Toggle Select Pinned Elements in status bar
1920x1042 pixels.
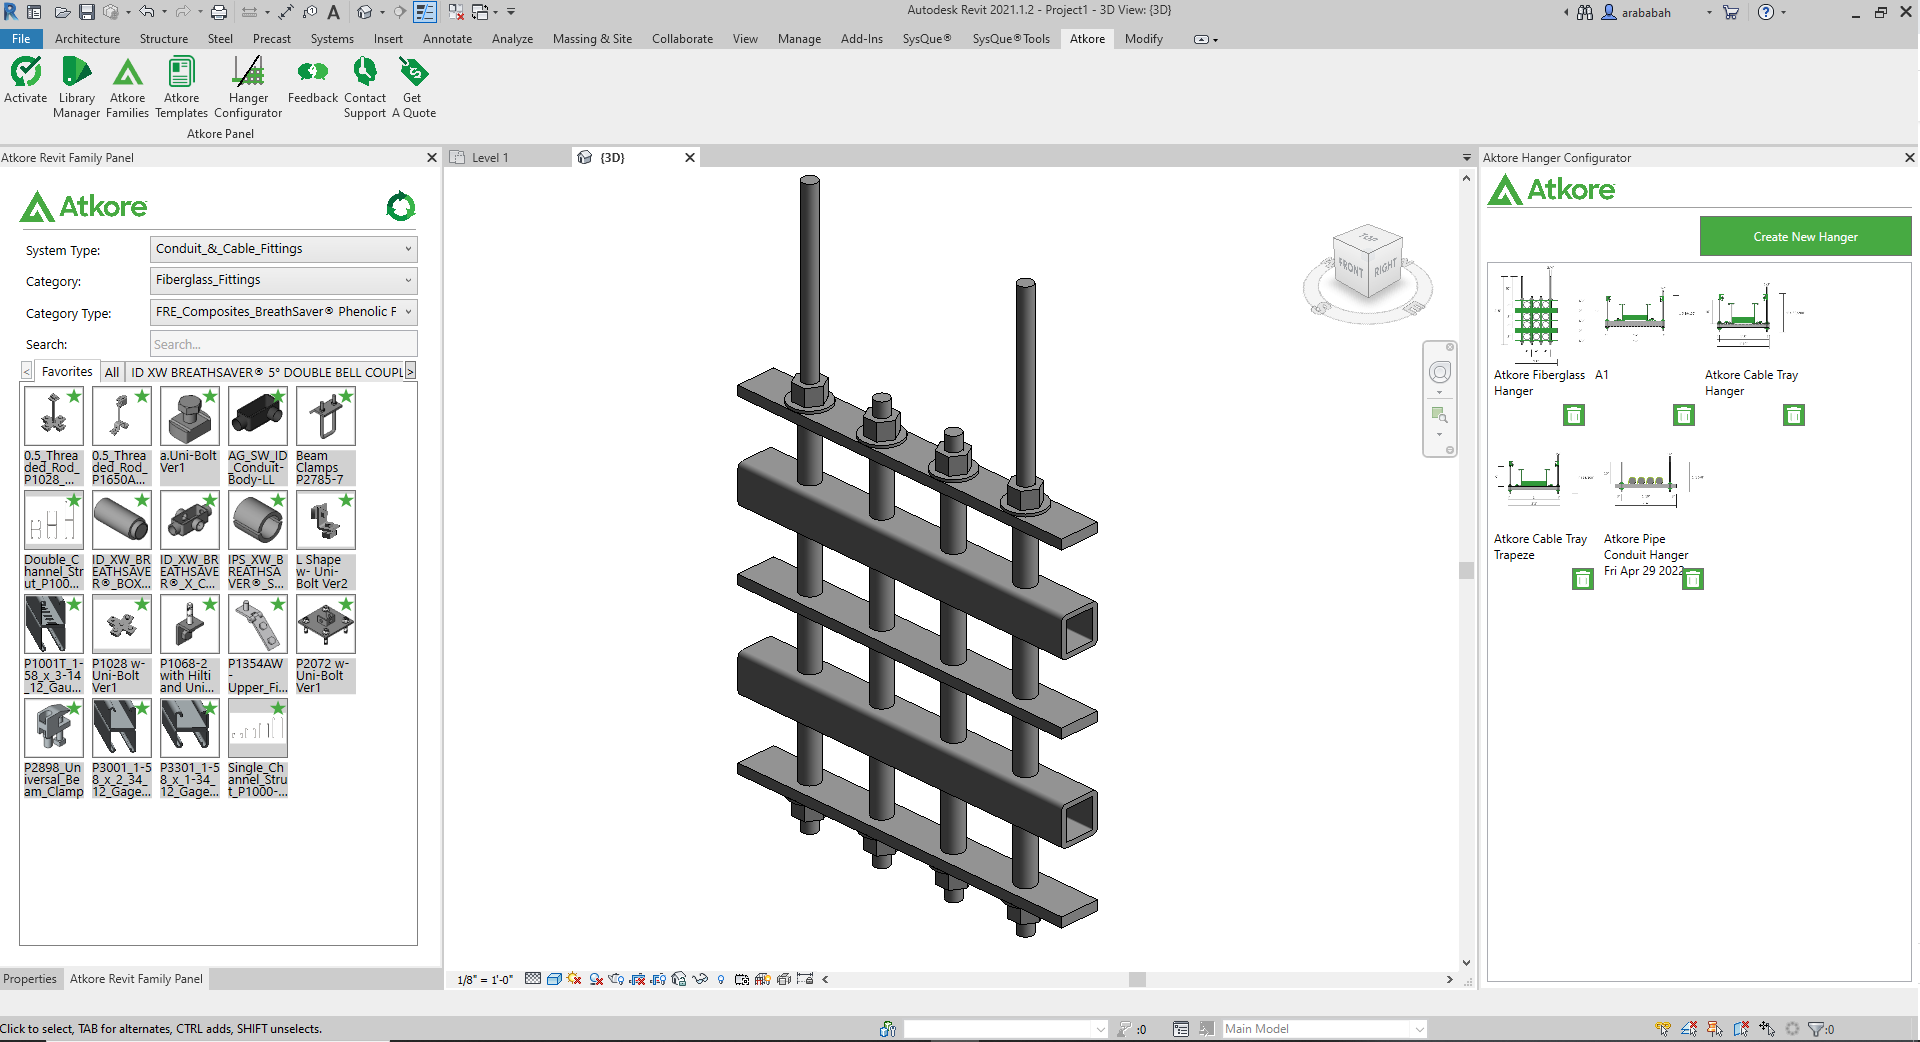(x=1715, y=1029)
